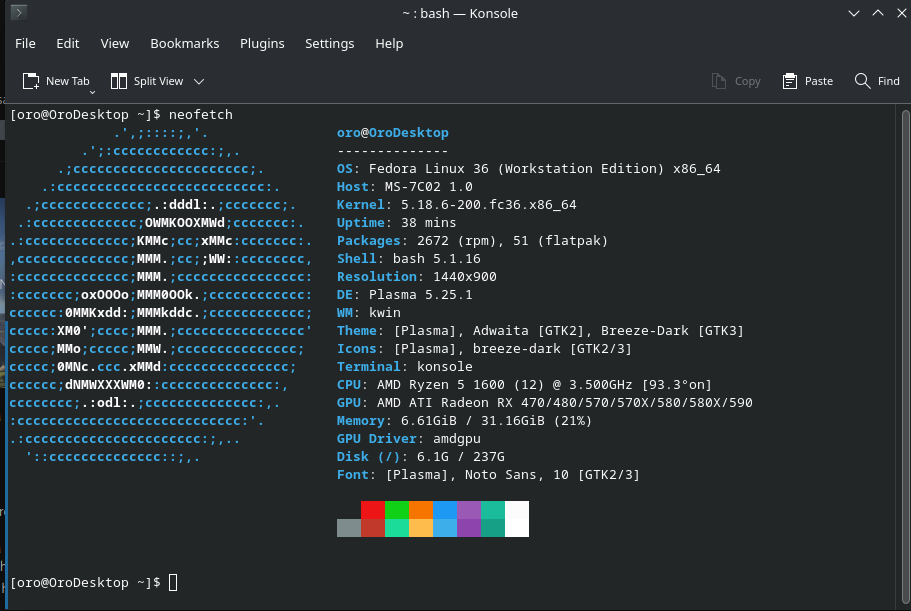Click the Terminal value 'konsole'
Screen dimensions: 911x611
(x=444, y=366)
